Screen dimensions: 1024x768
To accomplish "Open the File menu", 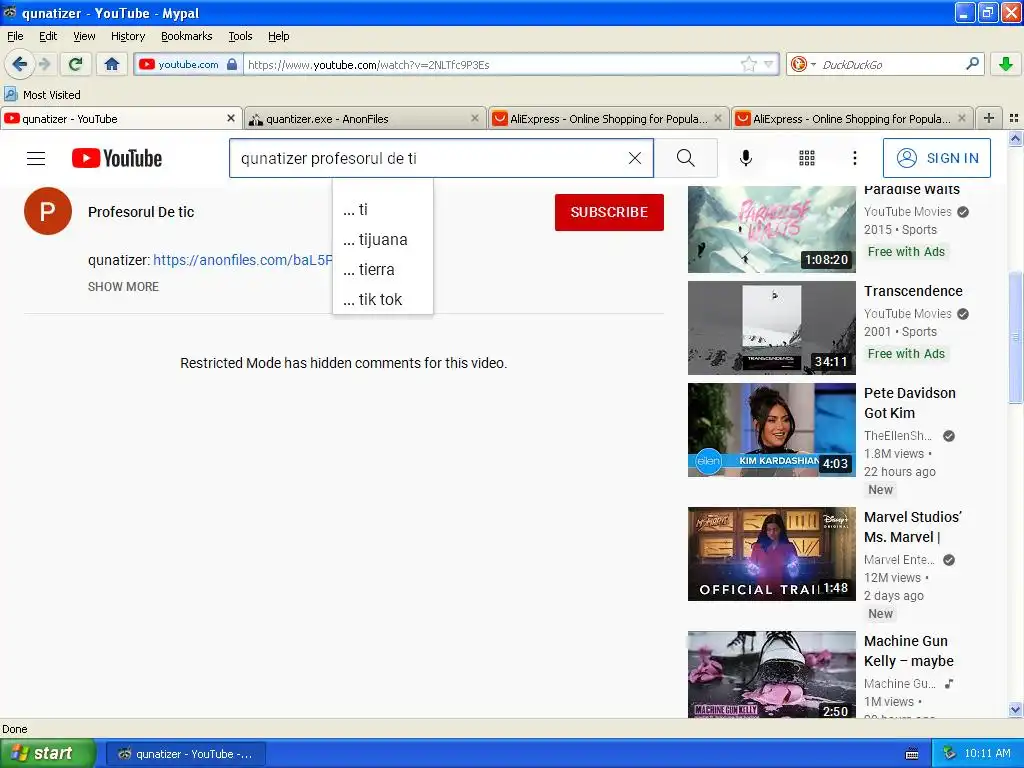I will pos(15,36).
